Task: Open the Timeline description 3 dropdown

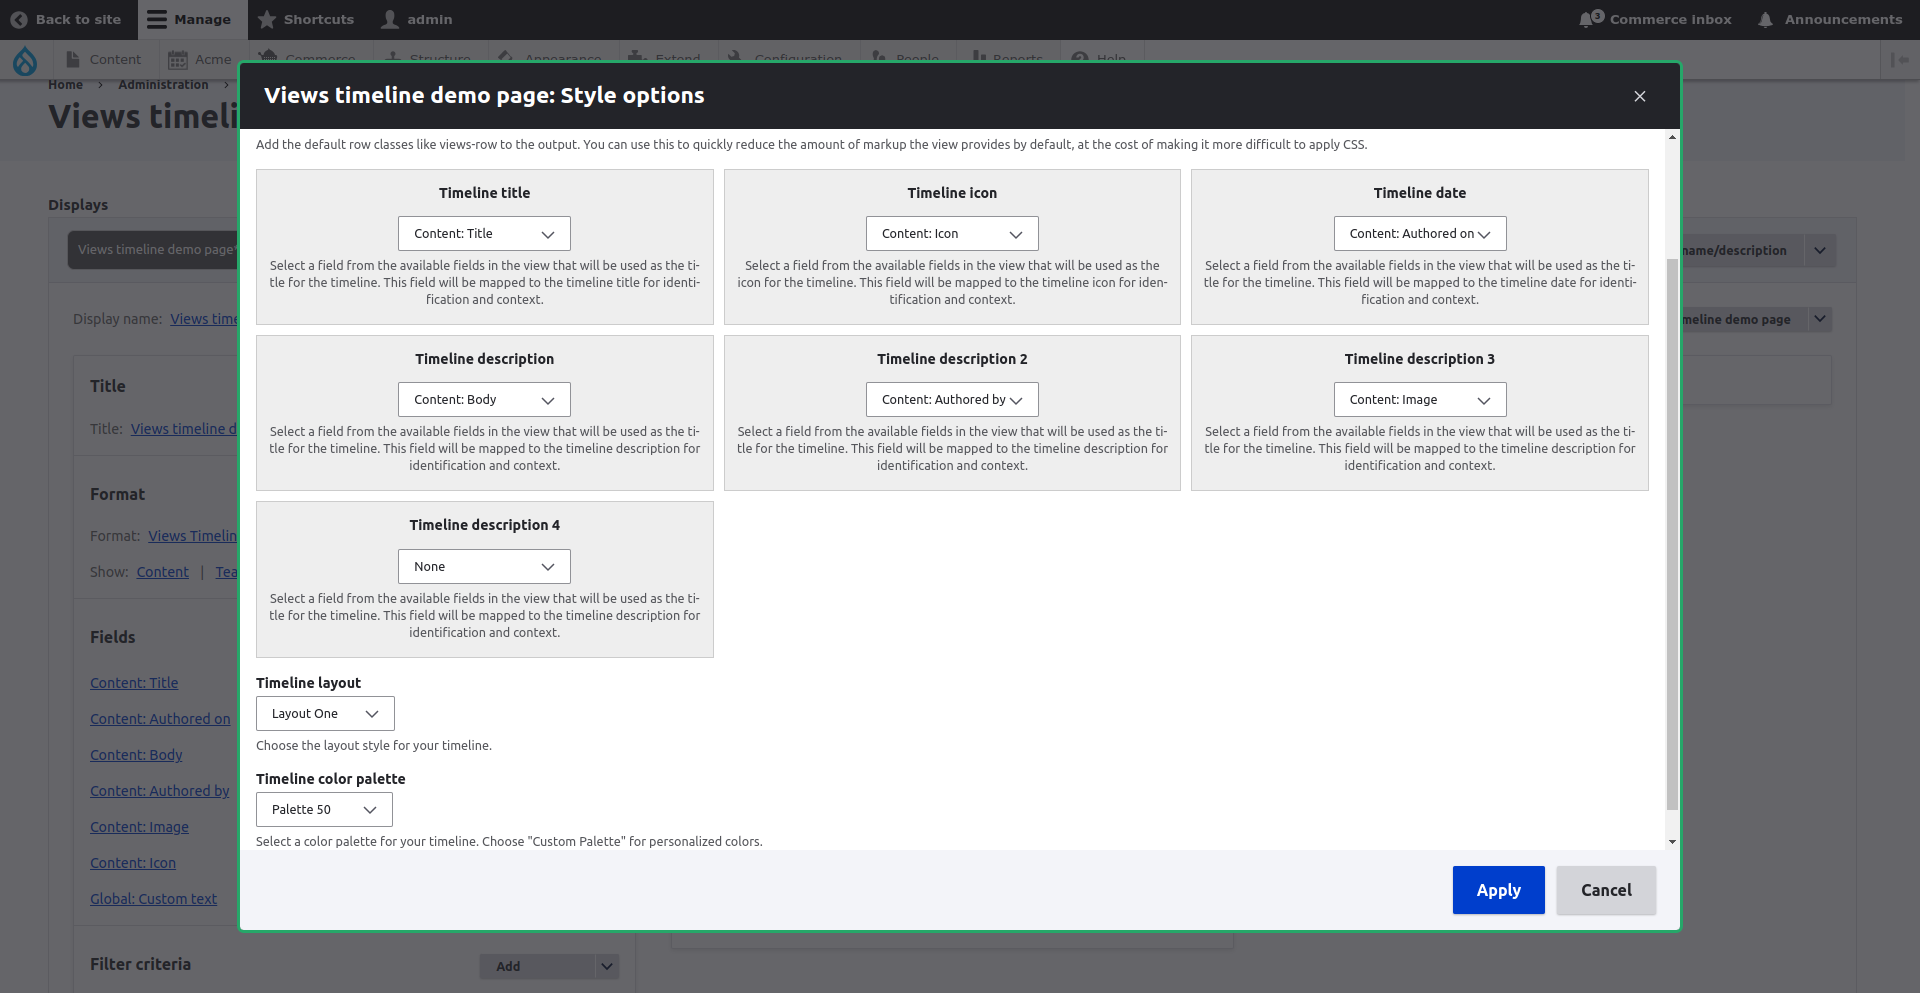Action: [1420, 399]
